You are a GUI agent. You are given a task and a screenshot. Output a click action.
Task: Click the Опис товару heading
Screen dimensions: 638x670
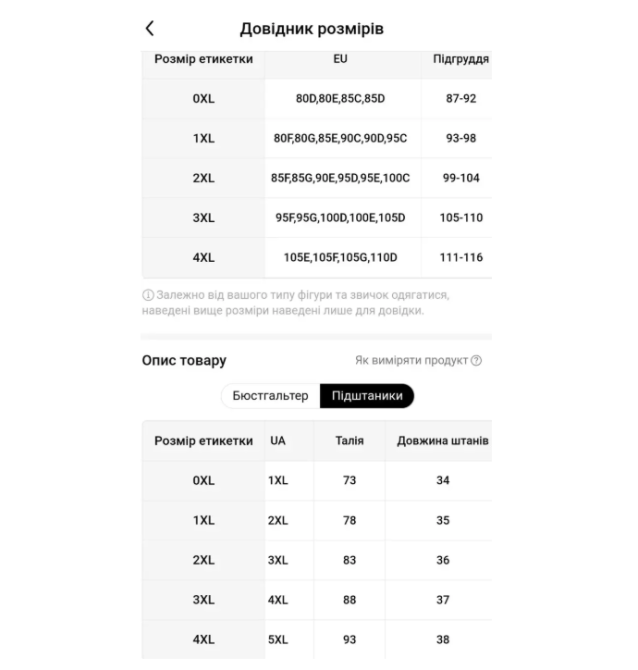coord(184,361)
